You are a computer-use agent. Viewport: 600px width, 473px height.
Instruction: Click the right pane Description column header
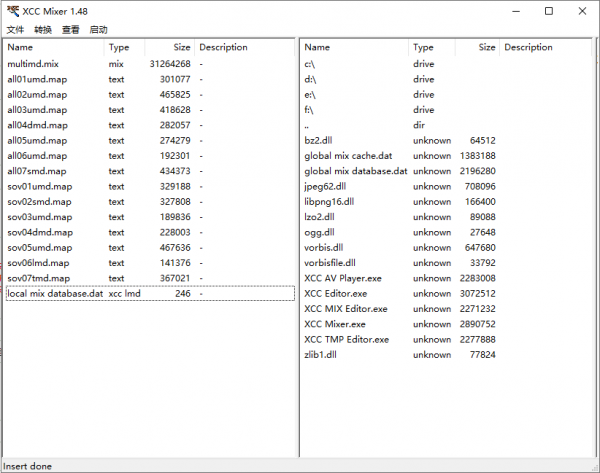[545, 47]
